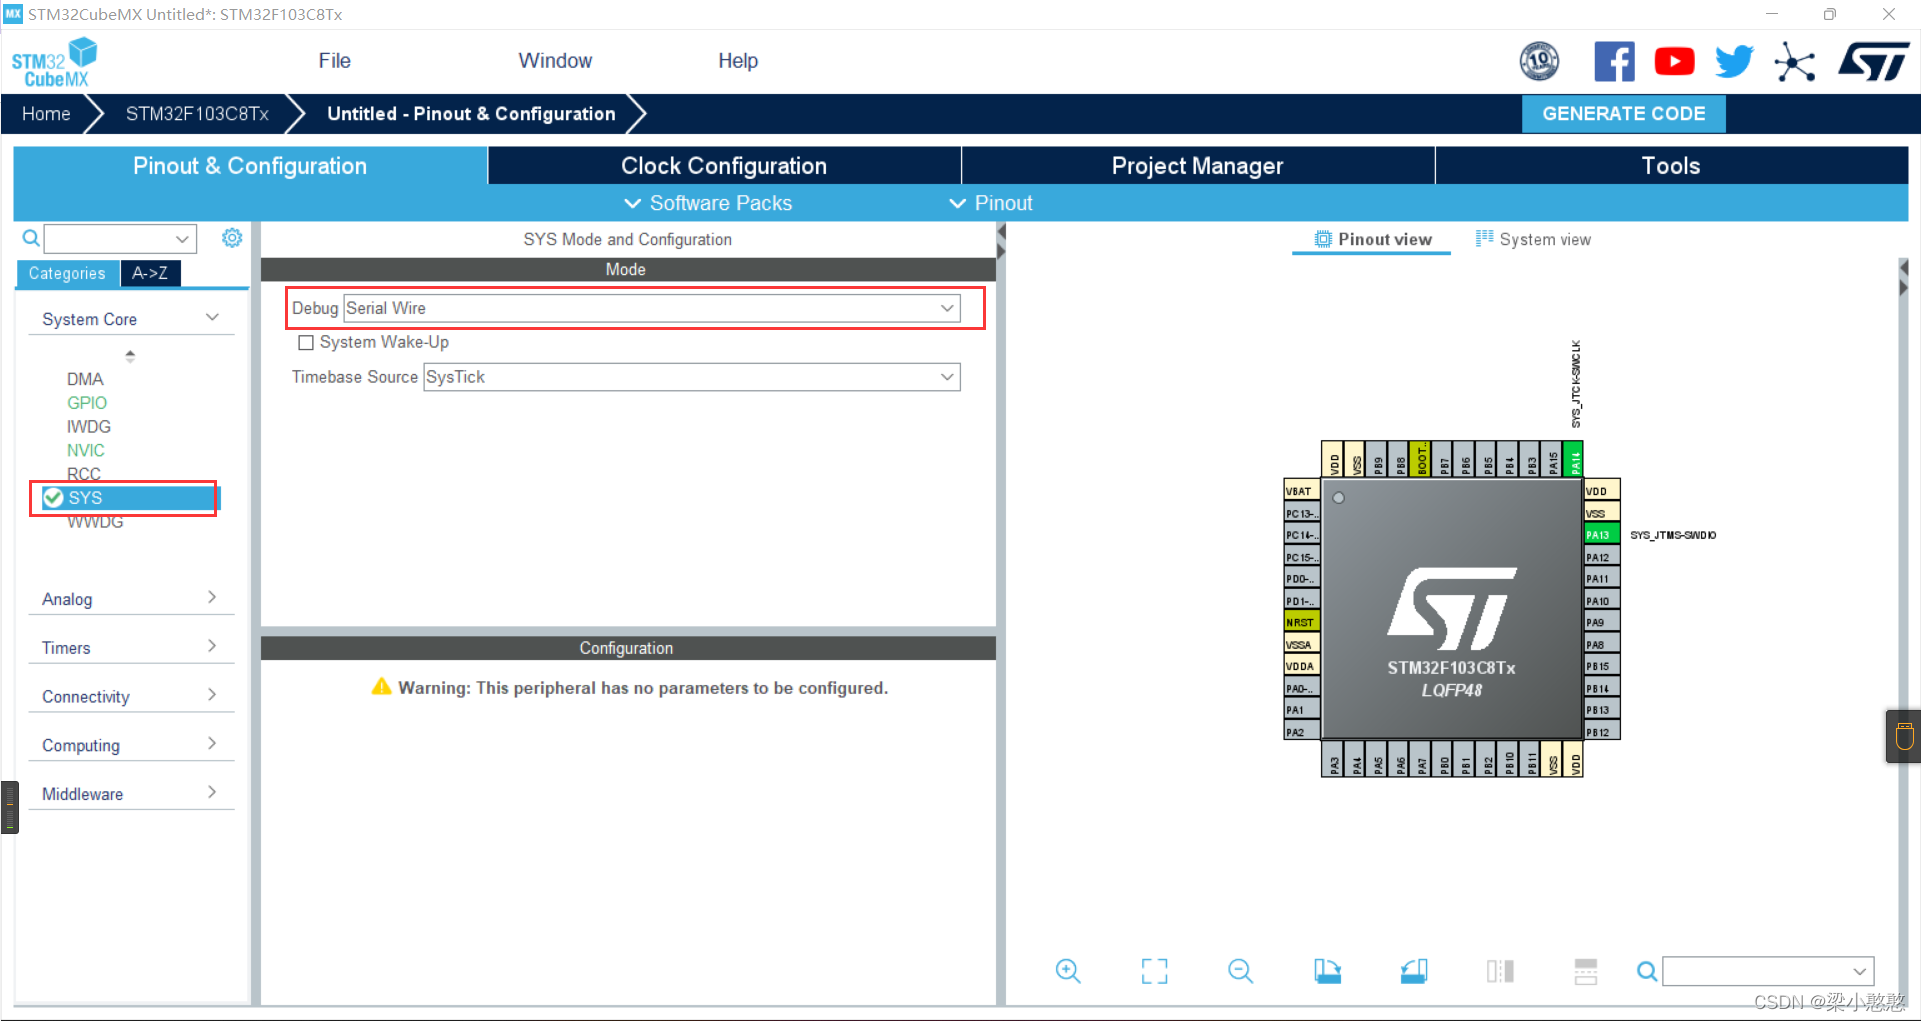Image resolution: width=1921 pixels, height=1021 pixels.
Task: Select RCC in System Core list
Action: (84, 474)
